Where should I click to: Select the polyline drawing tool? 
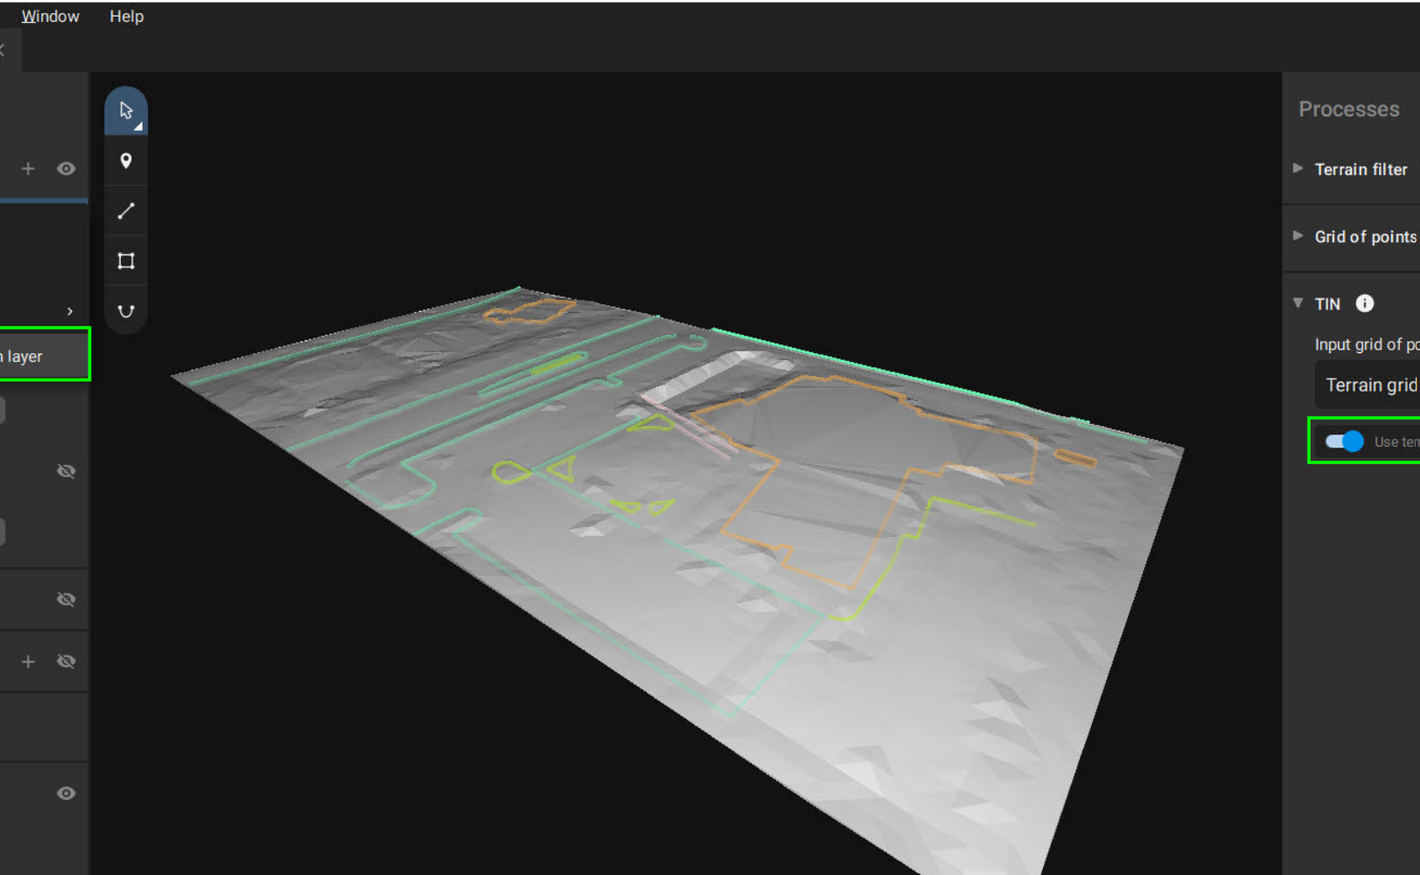pos(126,211)
